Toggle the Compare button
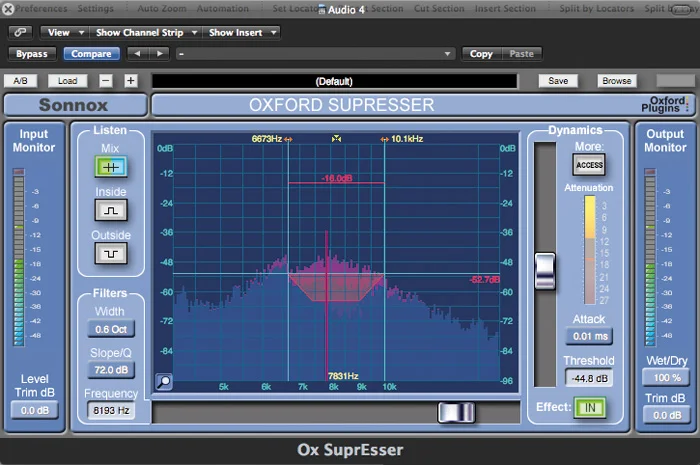Screen dimensions: 700x465 (x=91, y=54)
